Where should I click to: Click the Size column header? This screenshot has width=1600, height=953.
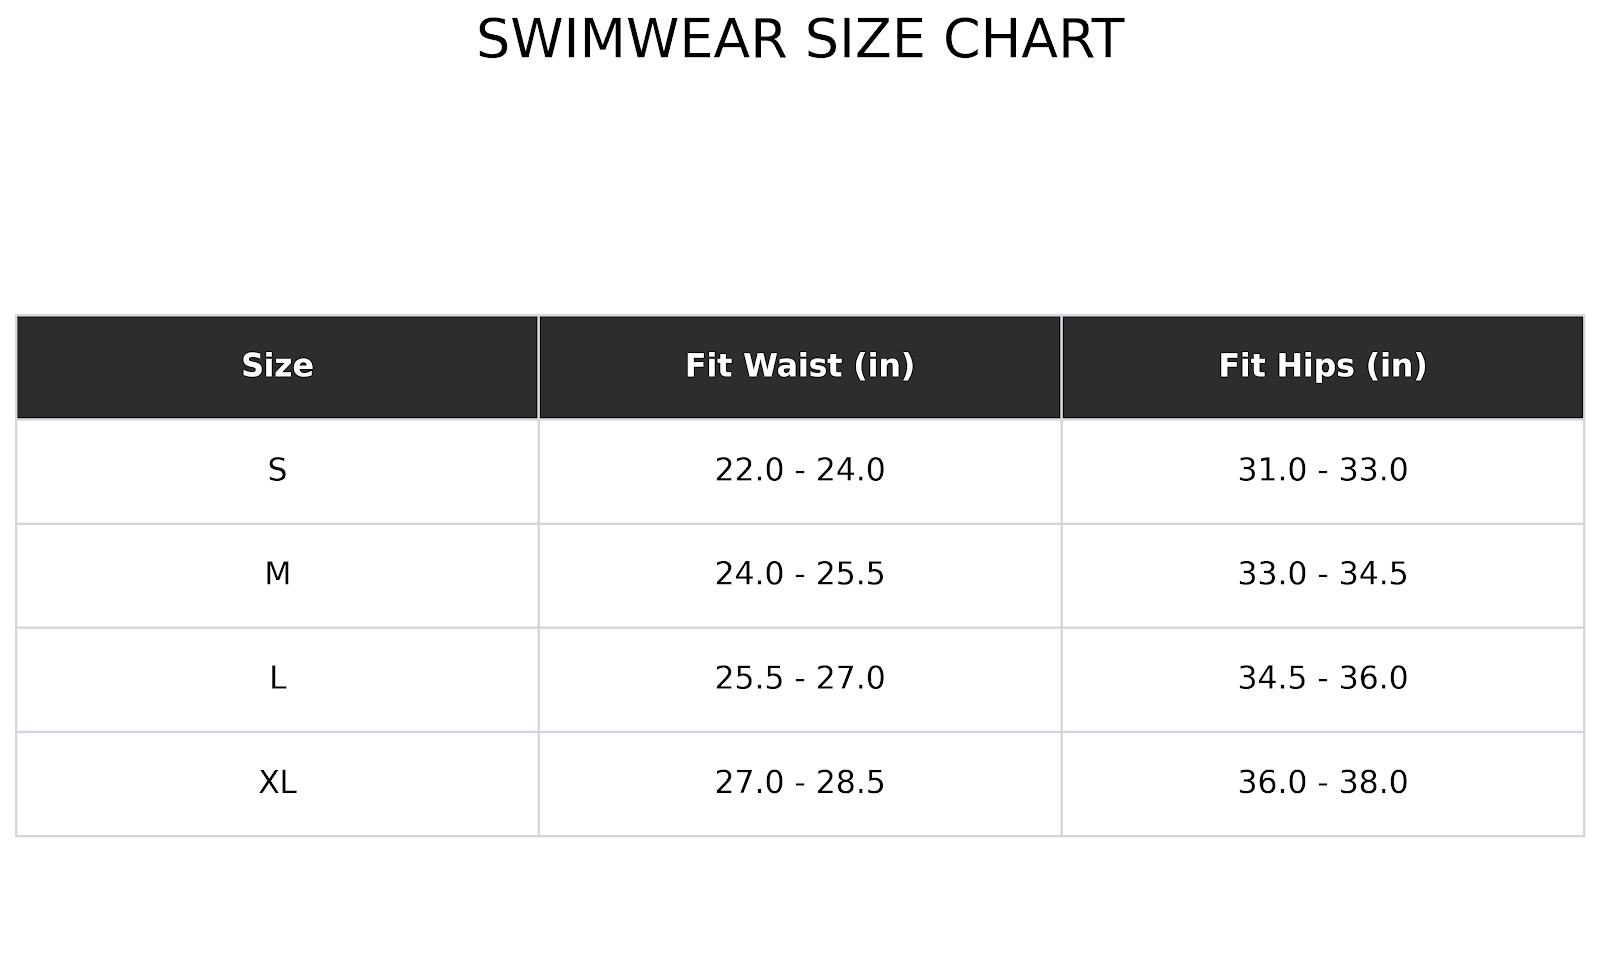click(277, 366)
